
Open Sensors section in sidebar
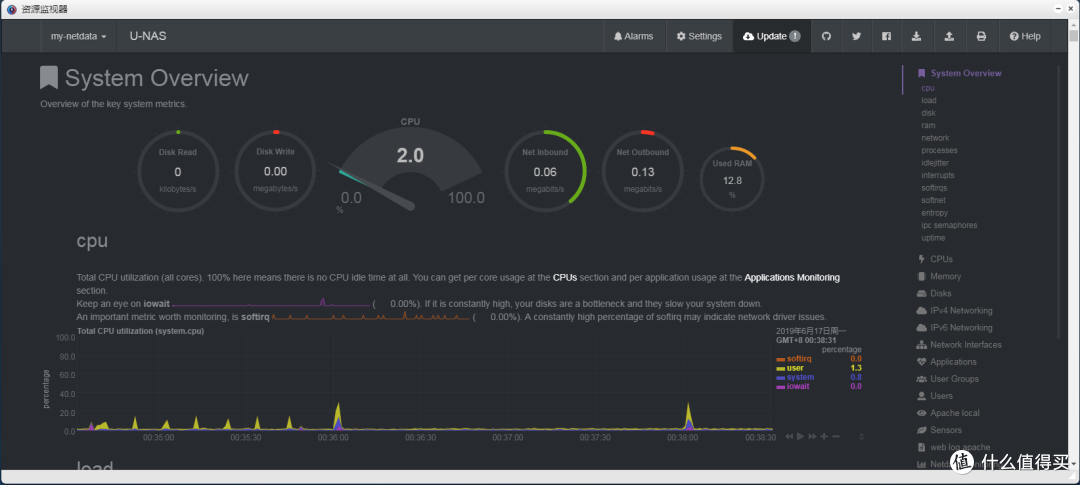pyautogui.click(x=946, y=430)
